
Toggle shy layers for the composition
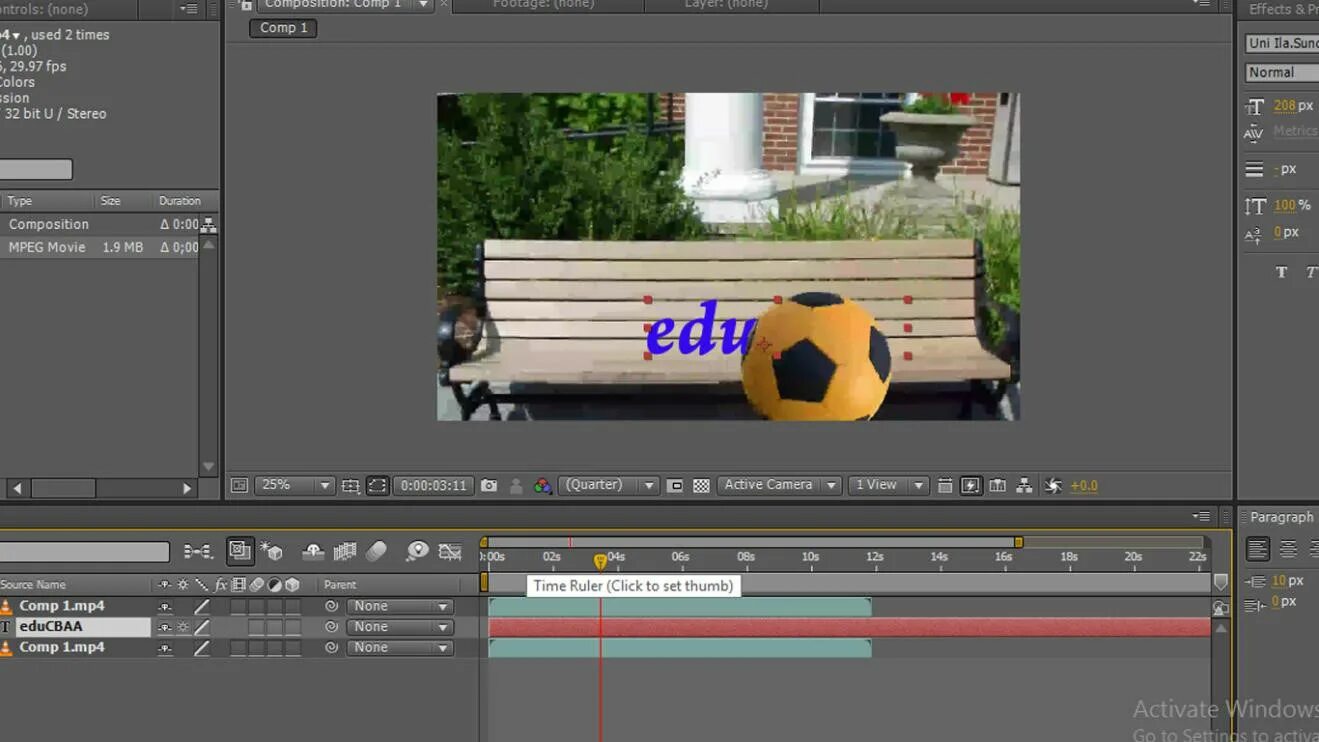click(312, 551)
